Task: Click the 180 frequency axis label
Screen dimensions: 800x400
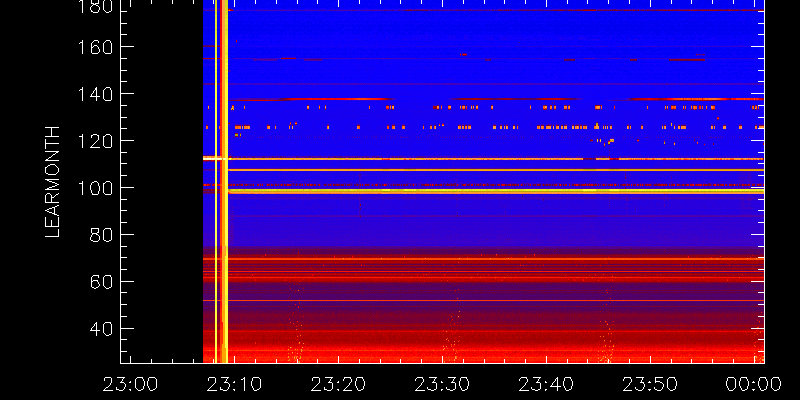Action: [x=95, y=6]
